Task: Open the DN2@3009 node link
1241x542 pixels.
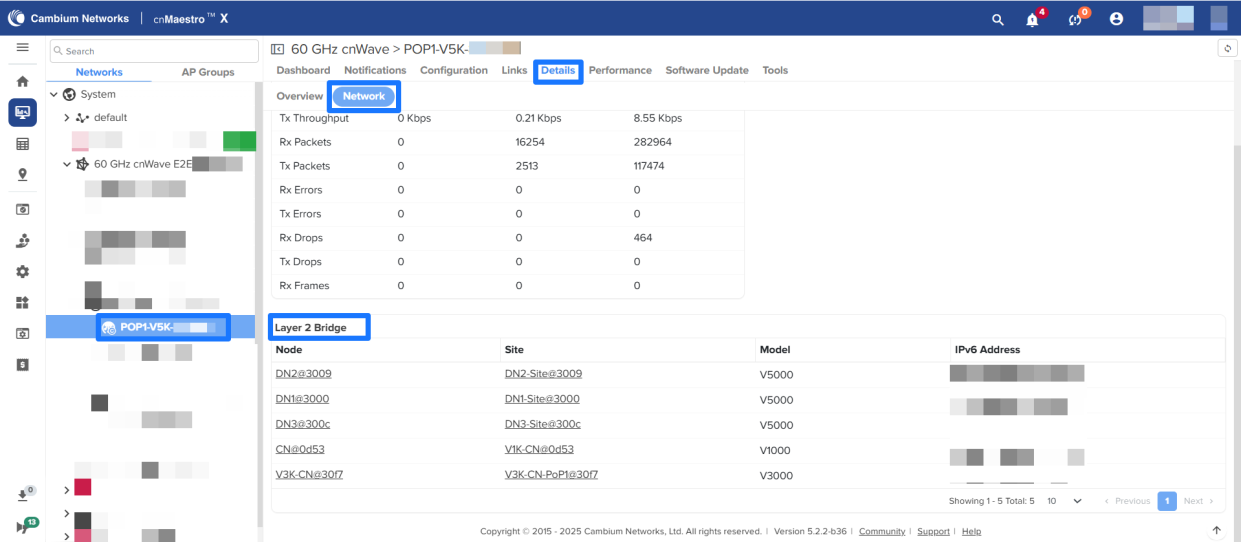Action: [x=303, y=374]
